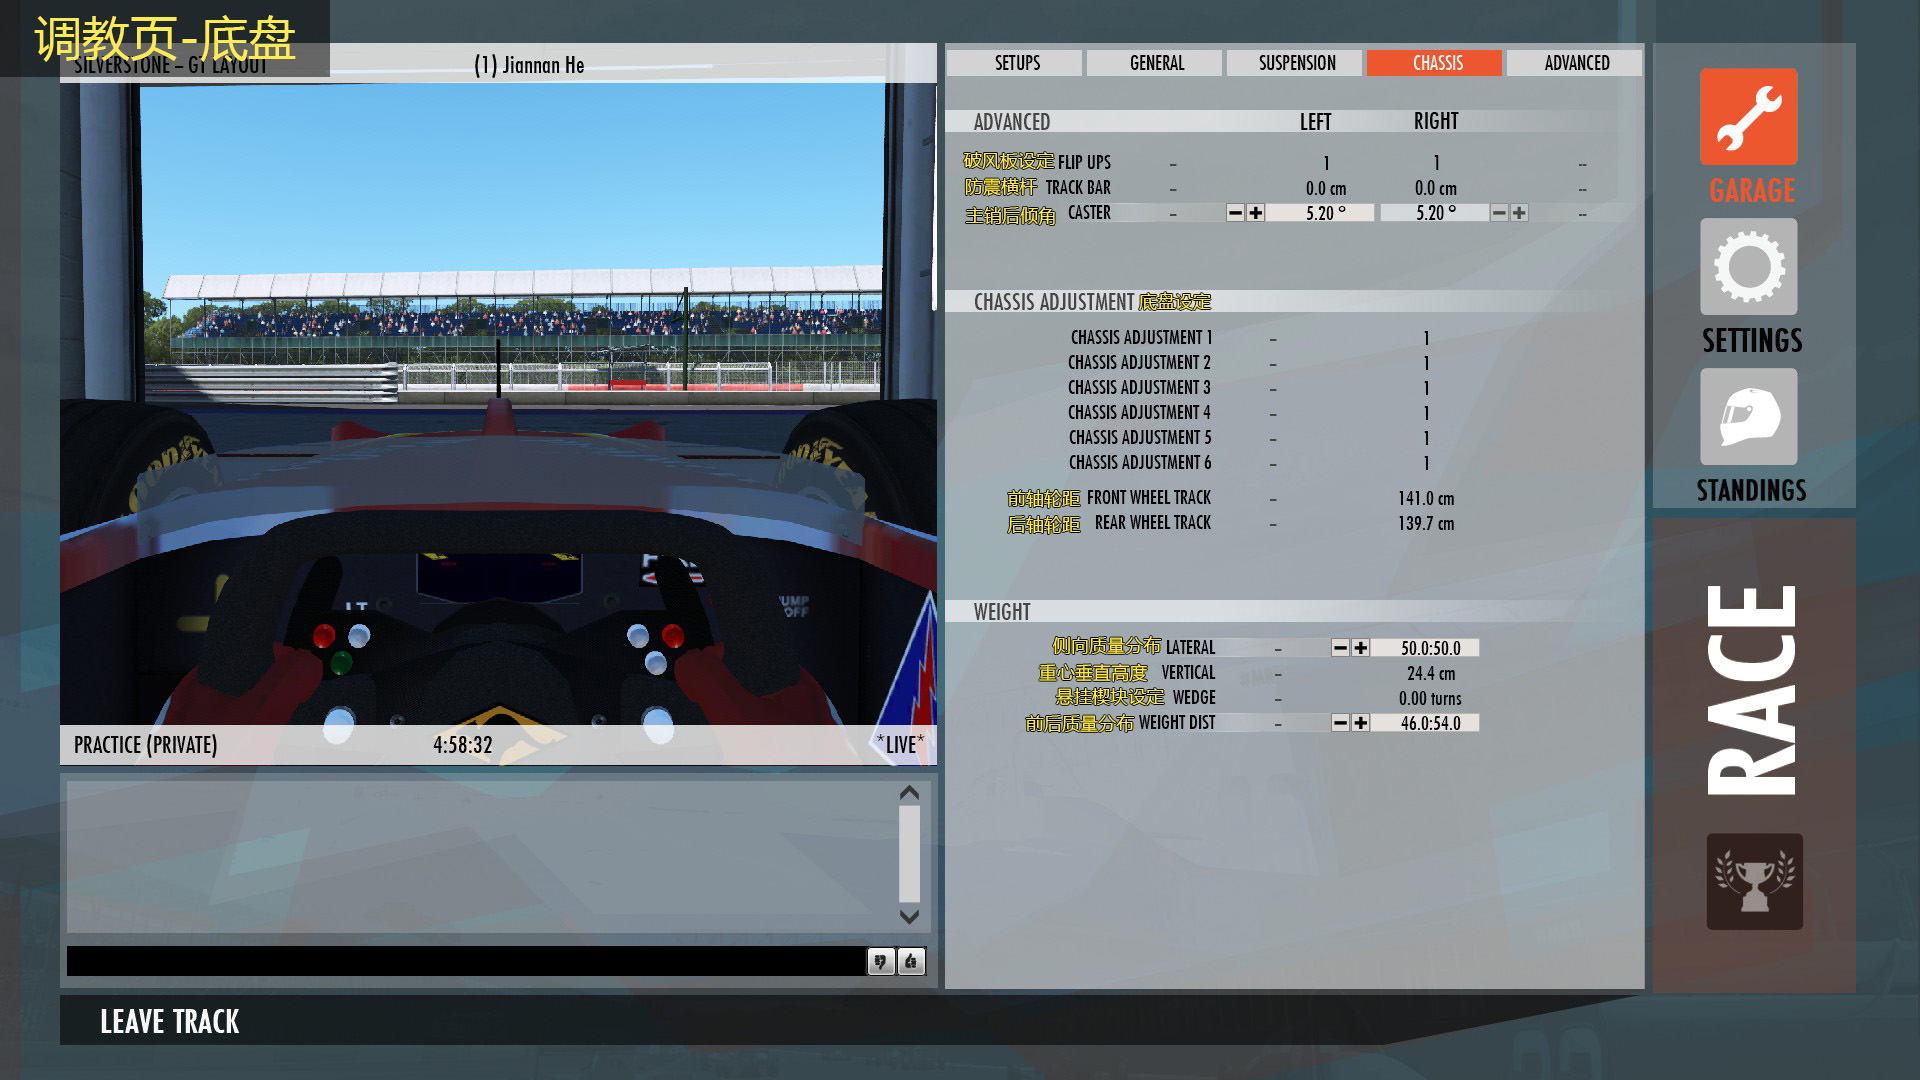The image size is (1920, 1080).
Task: Click session timer 4:58:32
Action: 462,745
